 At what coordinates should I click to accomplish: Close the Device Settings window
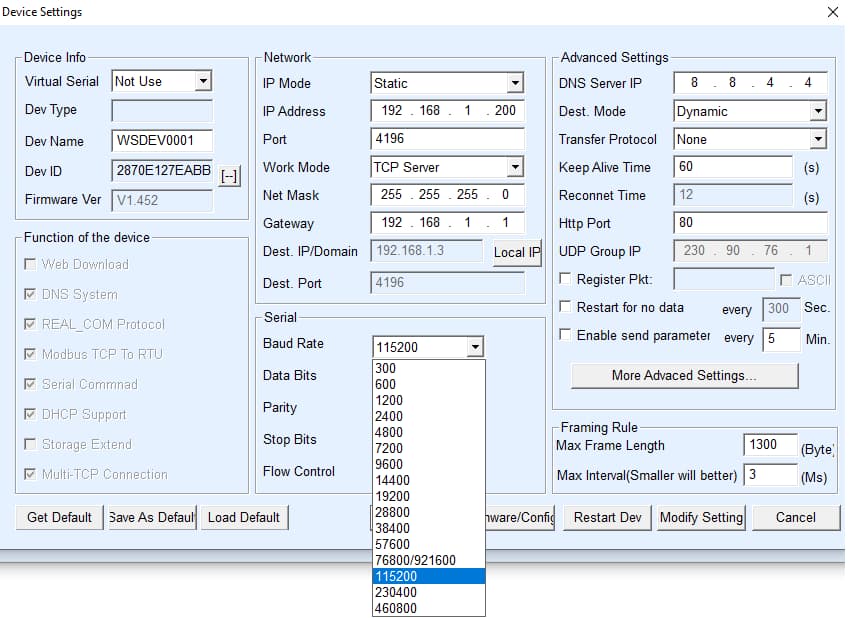point(833,12)
